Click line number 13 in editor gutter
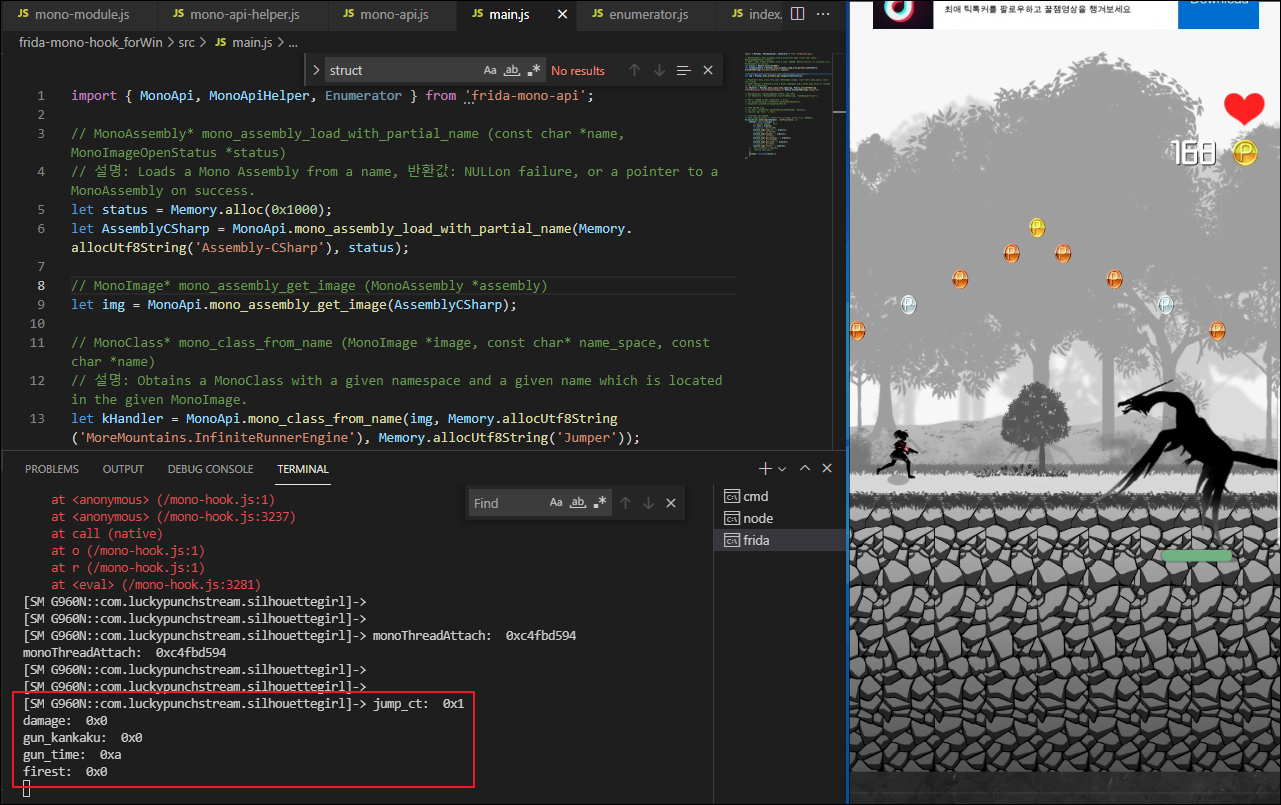Screen dimensions: 1281x805 click(x=38, y=418)
